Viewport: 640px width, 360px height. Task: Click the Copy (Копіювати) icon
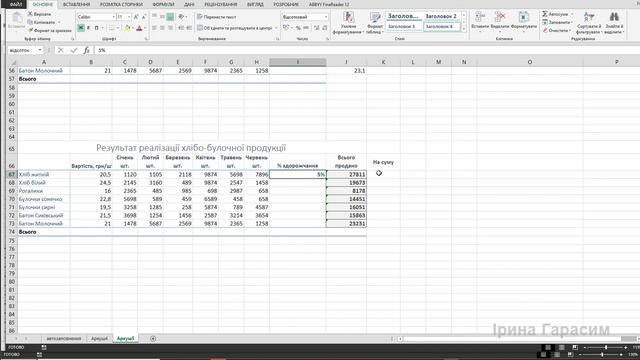[30, 22]
